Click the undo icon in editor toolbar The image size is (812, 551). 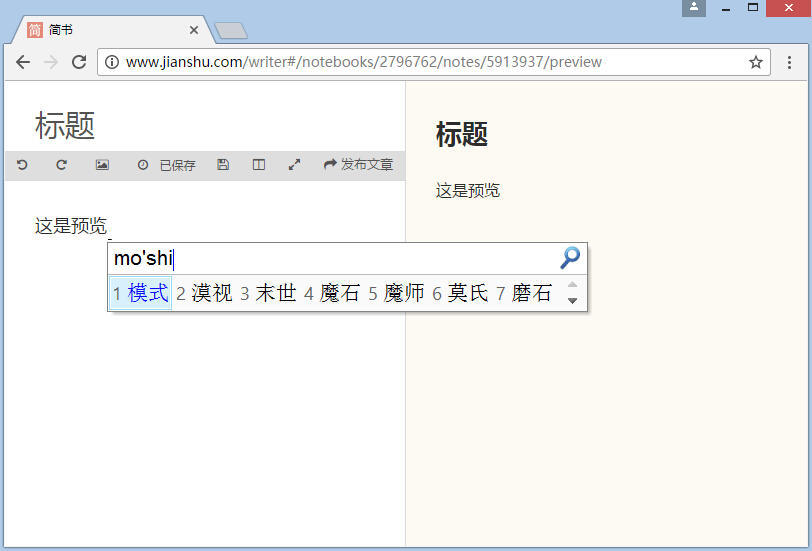22,165
